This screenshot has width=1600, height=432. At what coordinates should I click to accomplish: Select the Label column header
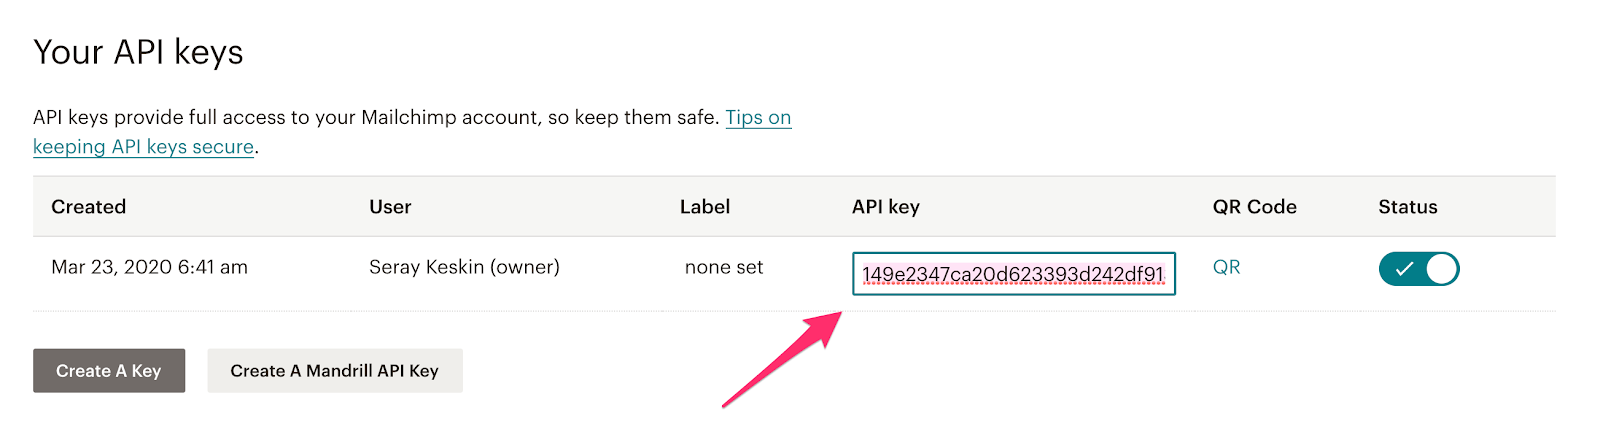pos(705,207)
